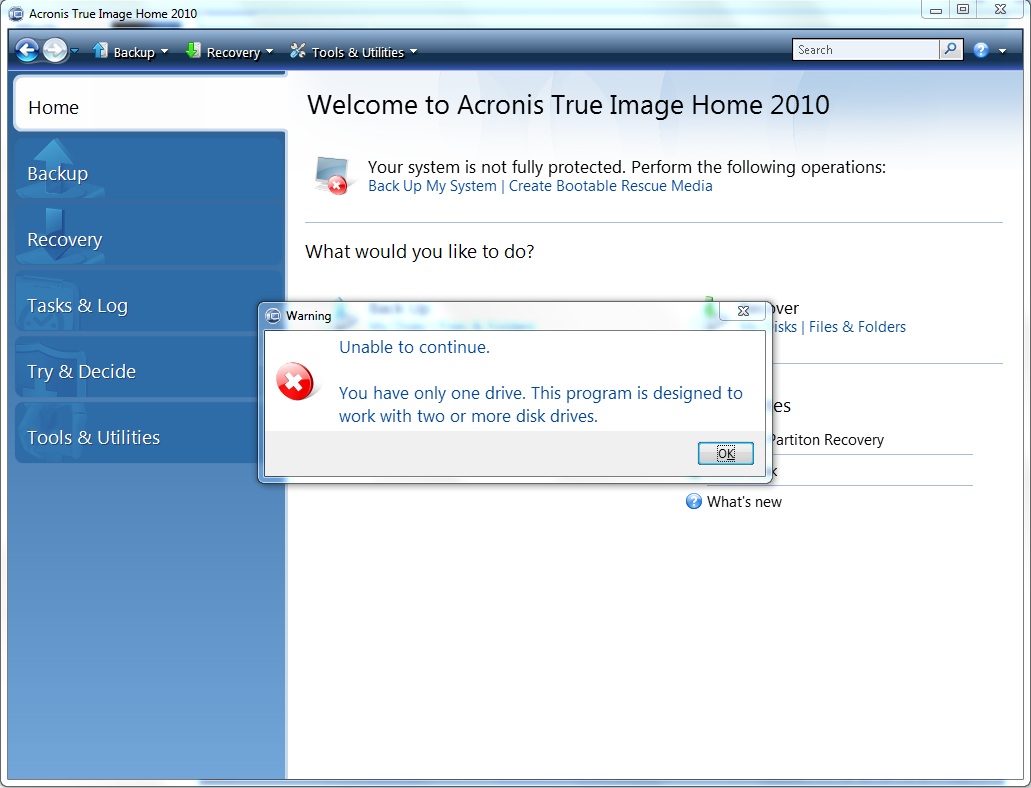The height and width of the screenshot is (788, 1031).
Task: Click the What's new help icon
Action: pos(694,501)
